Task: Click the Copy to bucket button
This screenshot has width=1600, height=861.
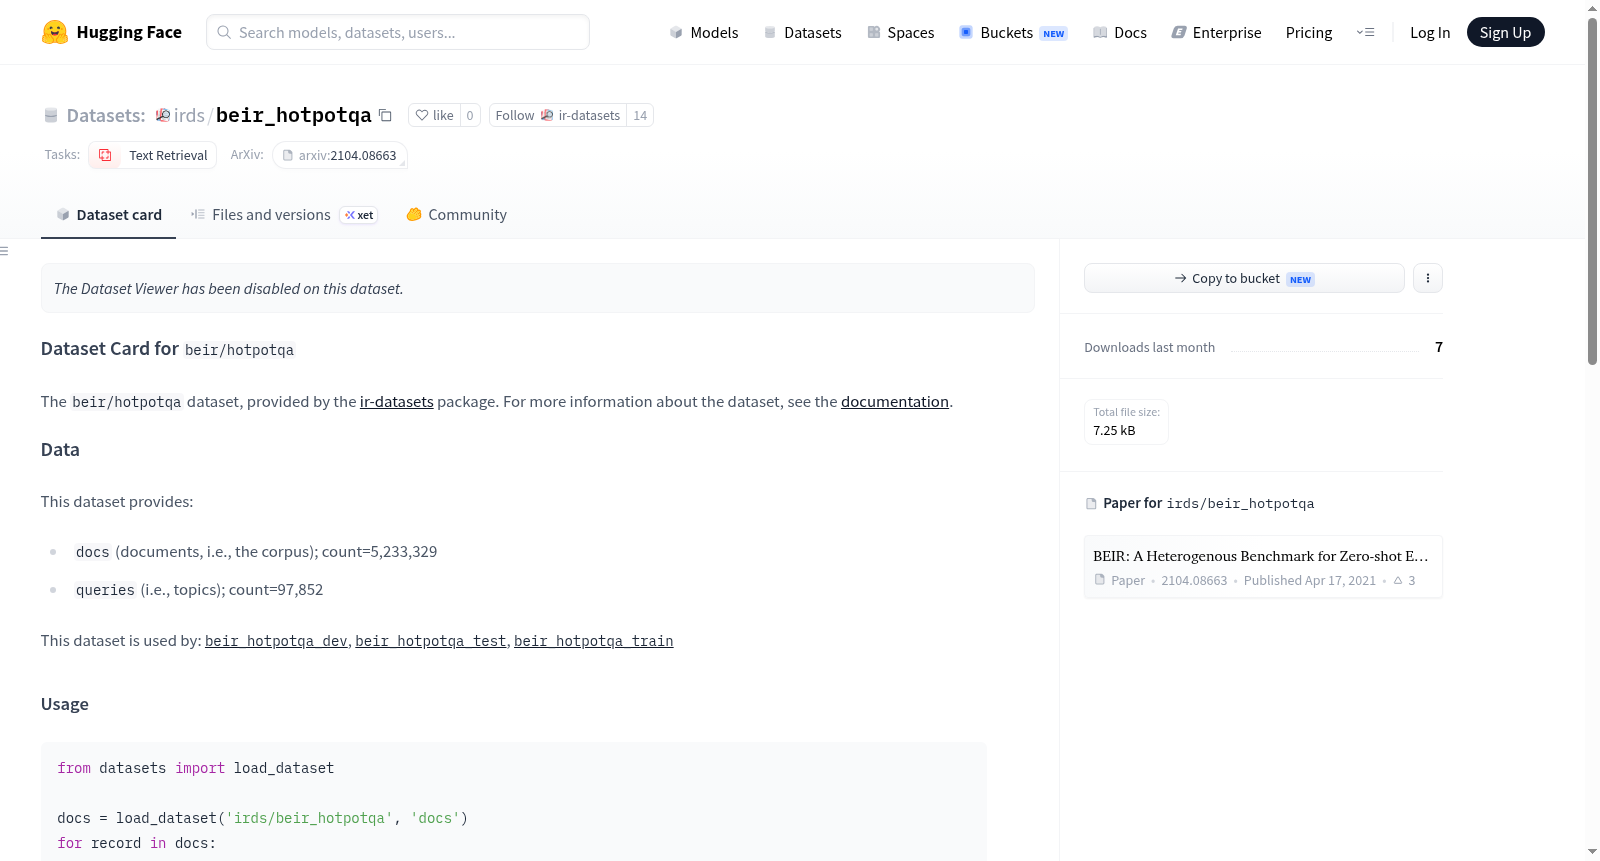Action: coord(1244,278)
